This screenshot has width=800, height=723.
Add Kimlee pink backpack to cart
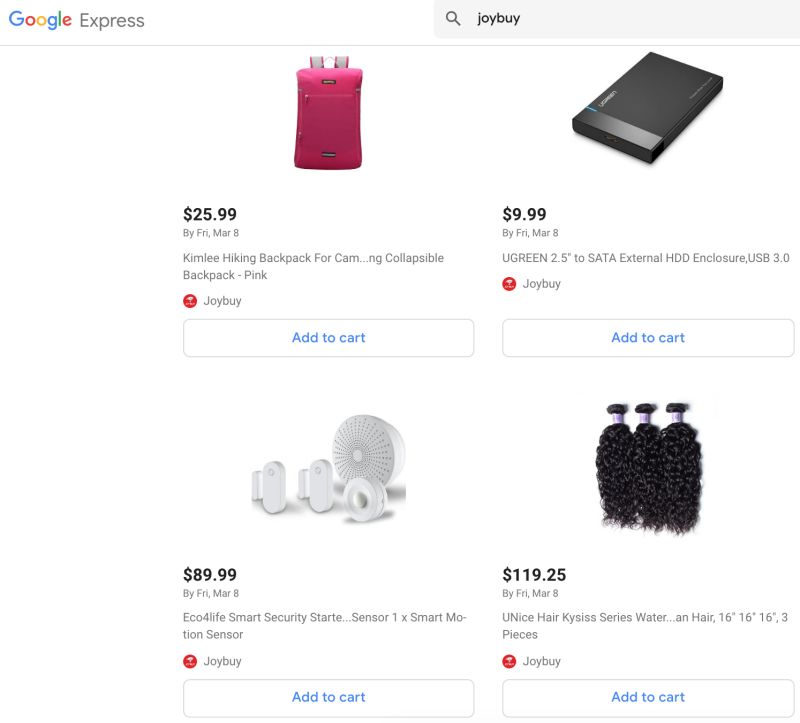click(328, 338)
